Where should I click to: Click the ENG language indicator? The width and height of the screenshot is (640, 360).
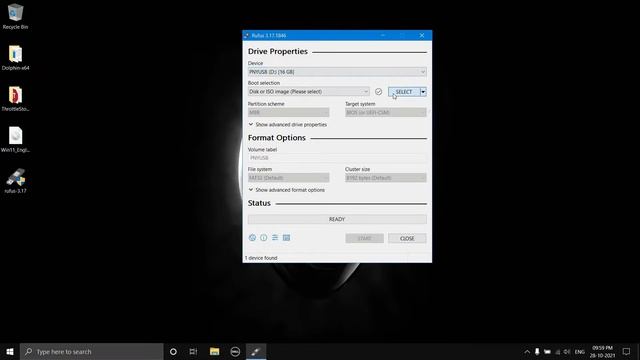tap(580, 352)
